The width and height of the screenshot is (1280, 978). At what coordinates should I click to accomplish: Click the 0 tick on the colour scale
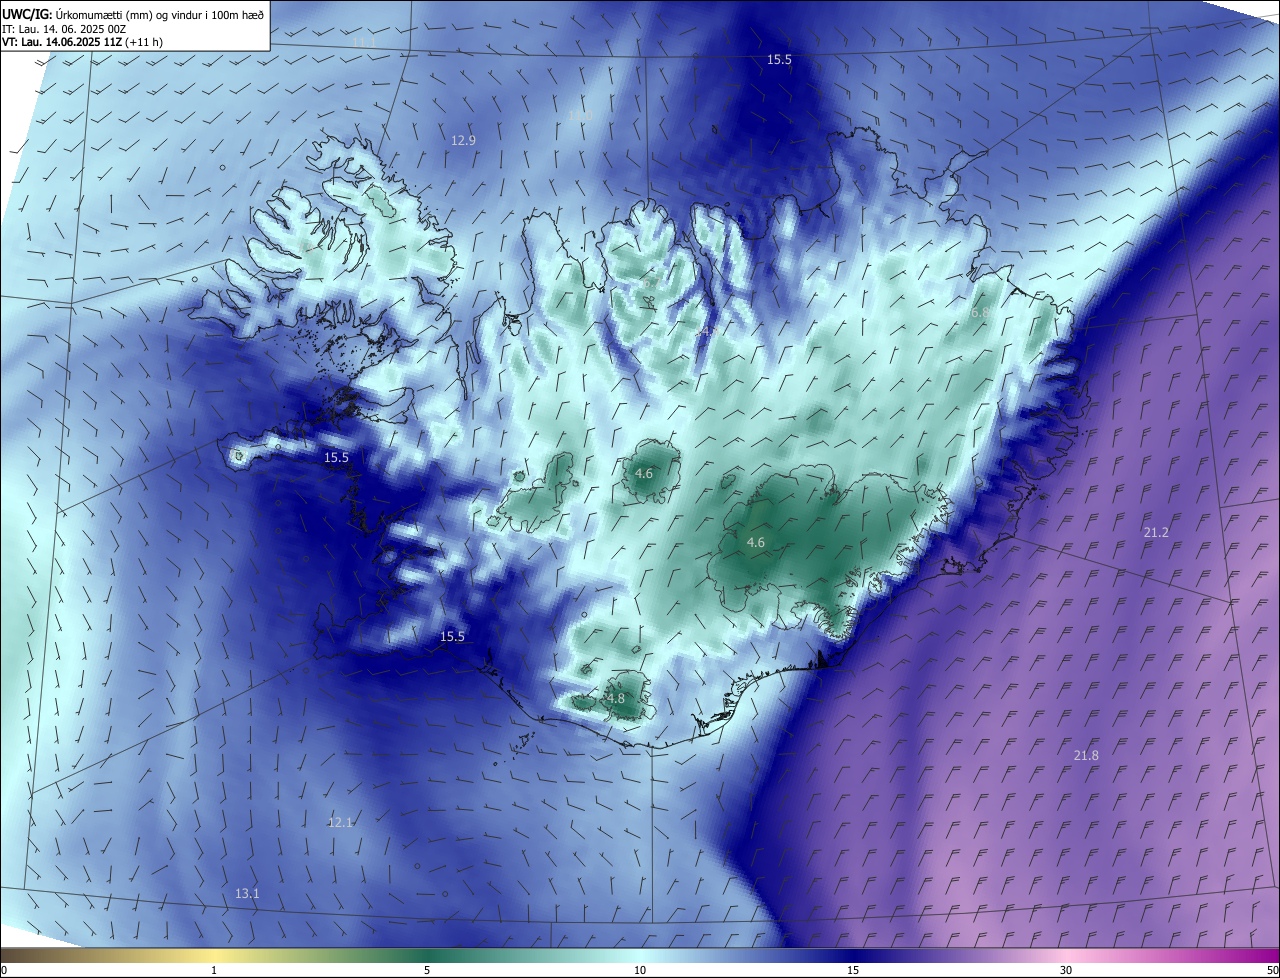[x=4, y=970]
